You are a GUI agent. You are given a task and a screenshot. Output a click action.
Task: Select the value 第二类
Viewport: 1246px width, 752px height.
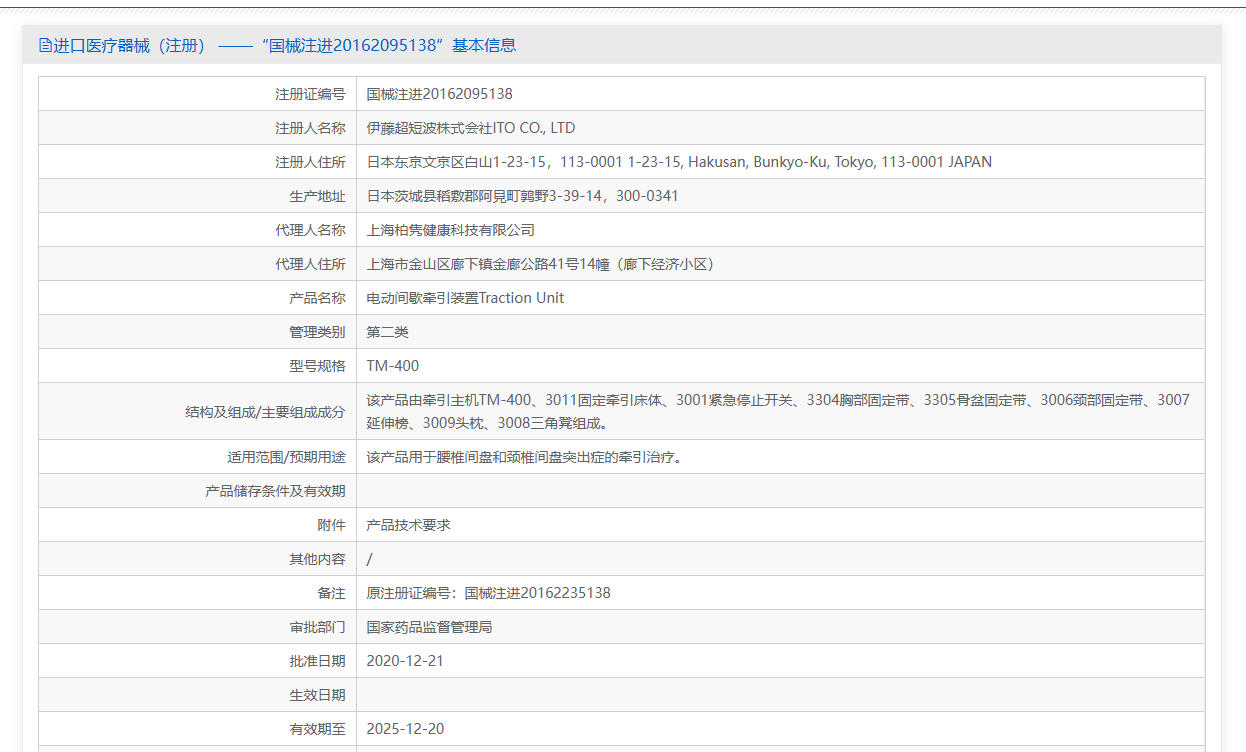click(x=387, y=332)
